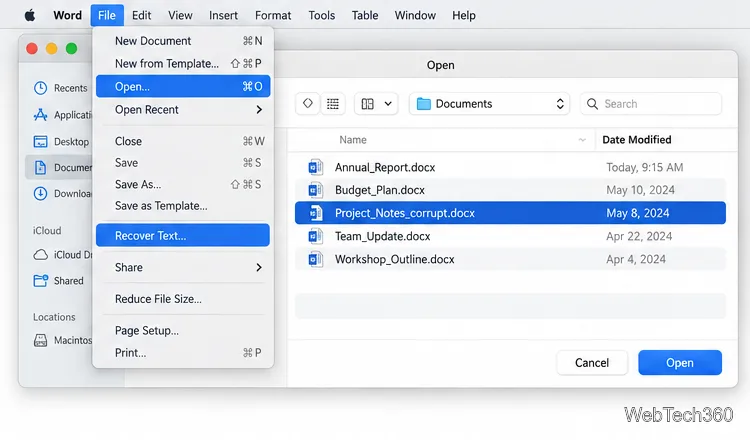Click the column view grouping icon
This screenshot has width=750, height=440.
[x=367, y=104]
